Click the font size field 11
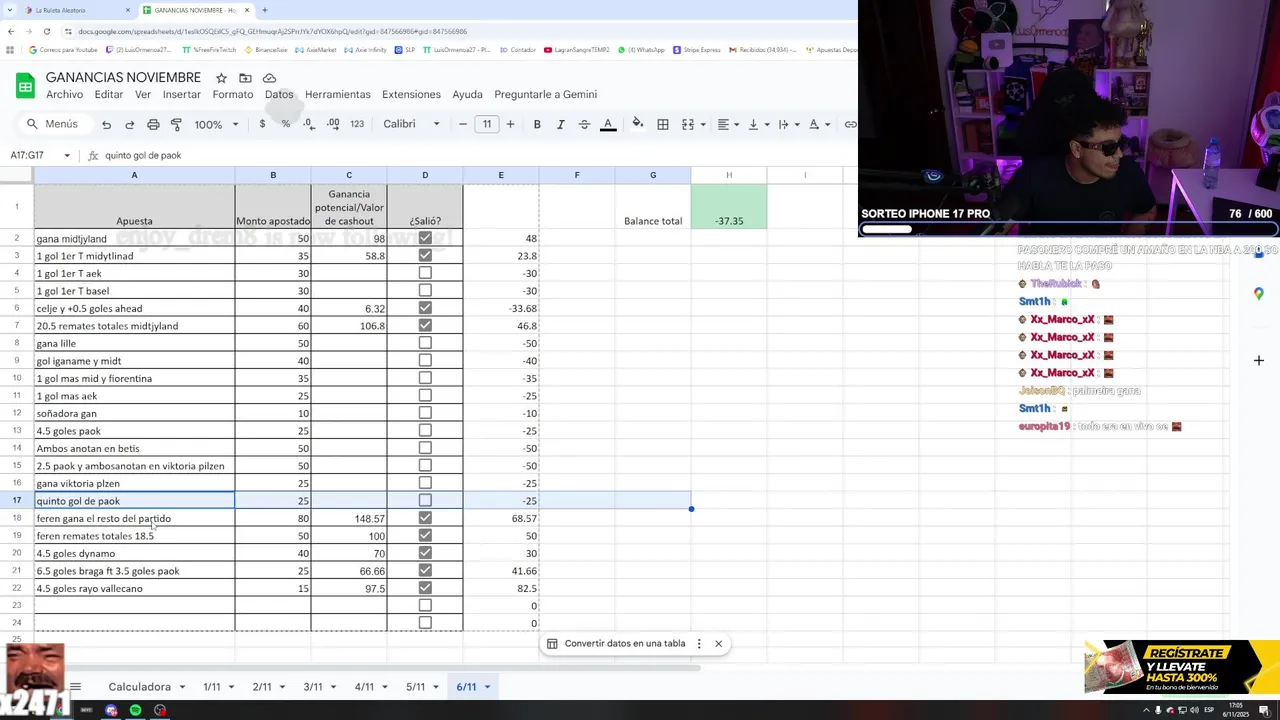The width and height of the screenshot is (1280, 720). pos(486,124)
